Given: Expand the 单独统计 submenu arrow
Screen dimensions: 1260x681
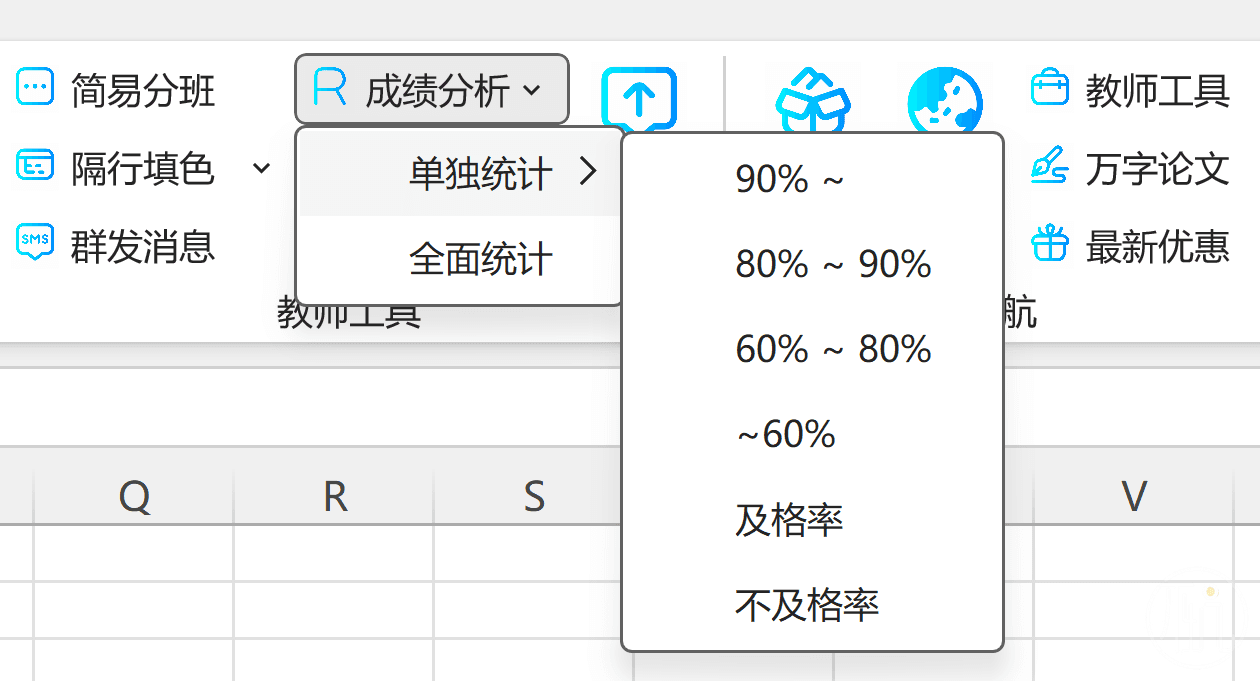Looking at the screenshot, I should (x=588, y=172).
